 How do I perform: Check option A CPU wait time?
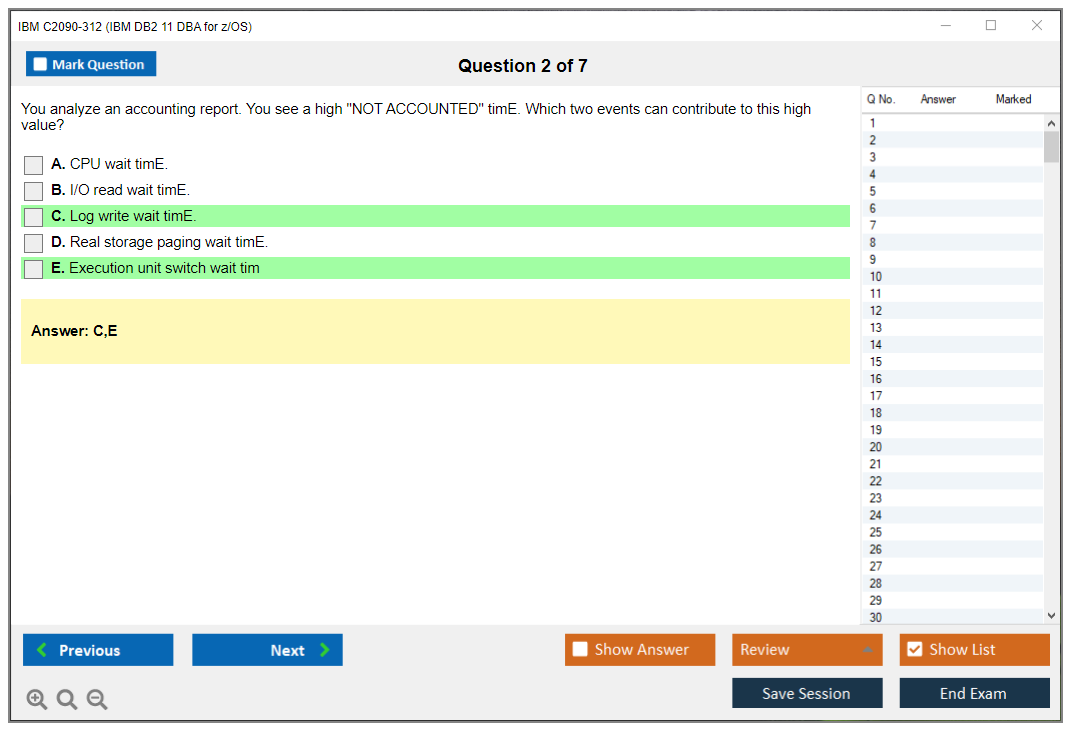coord(34,165)
